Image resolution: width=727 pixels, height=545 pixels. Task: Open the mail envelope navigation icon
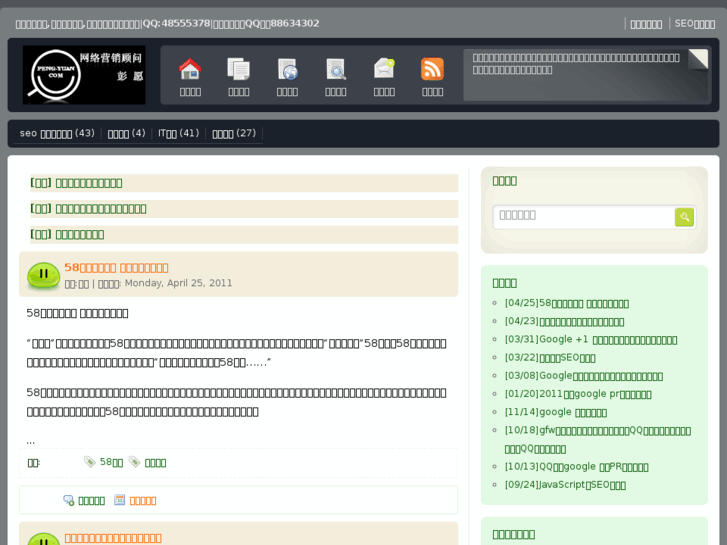(384, 69)
